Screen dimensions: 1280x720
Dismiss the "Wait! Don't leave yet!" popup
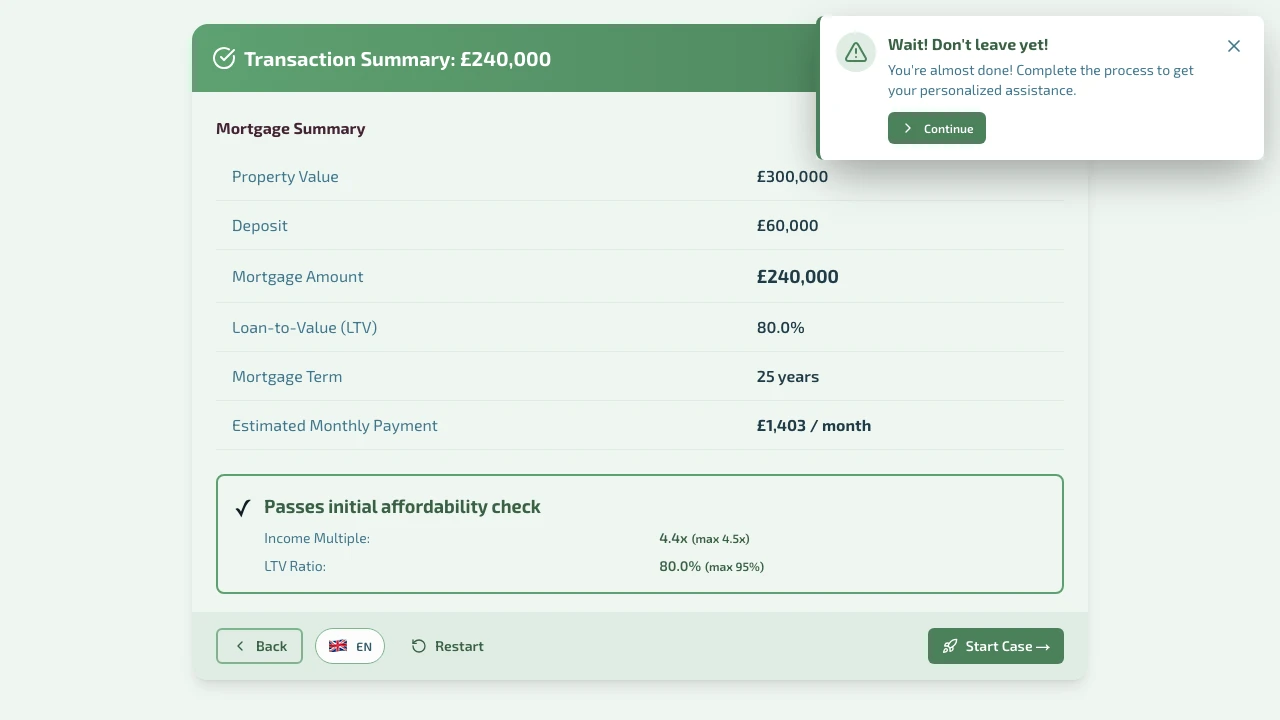[x=1234, y=46]
